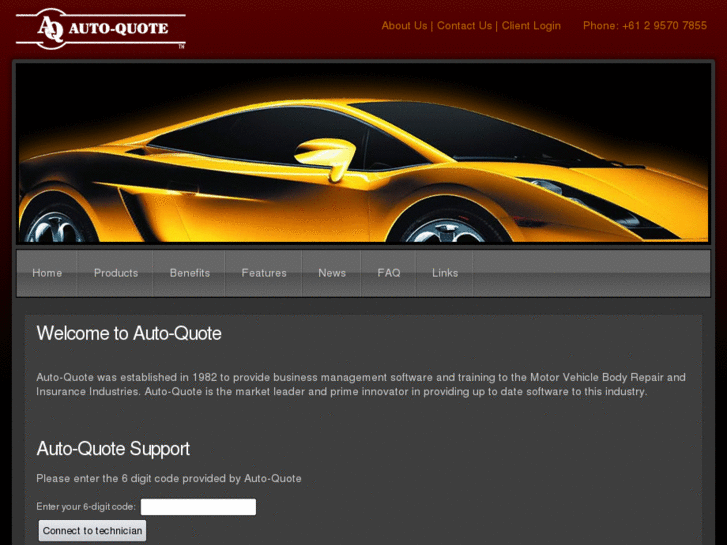
Task: Click the Welcome to Auto-Quote heading
Action: (129, 333)
